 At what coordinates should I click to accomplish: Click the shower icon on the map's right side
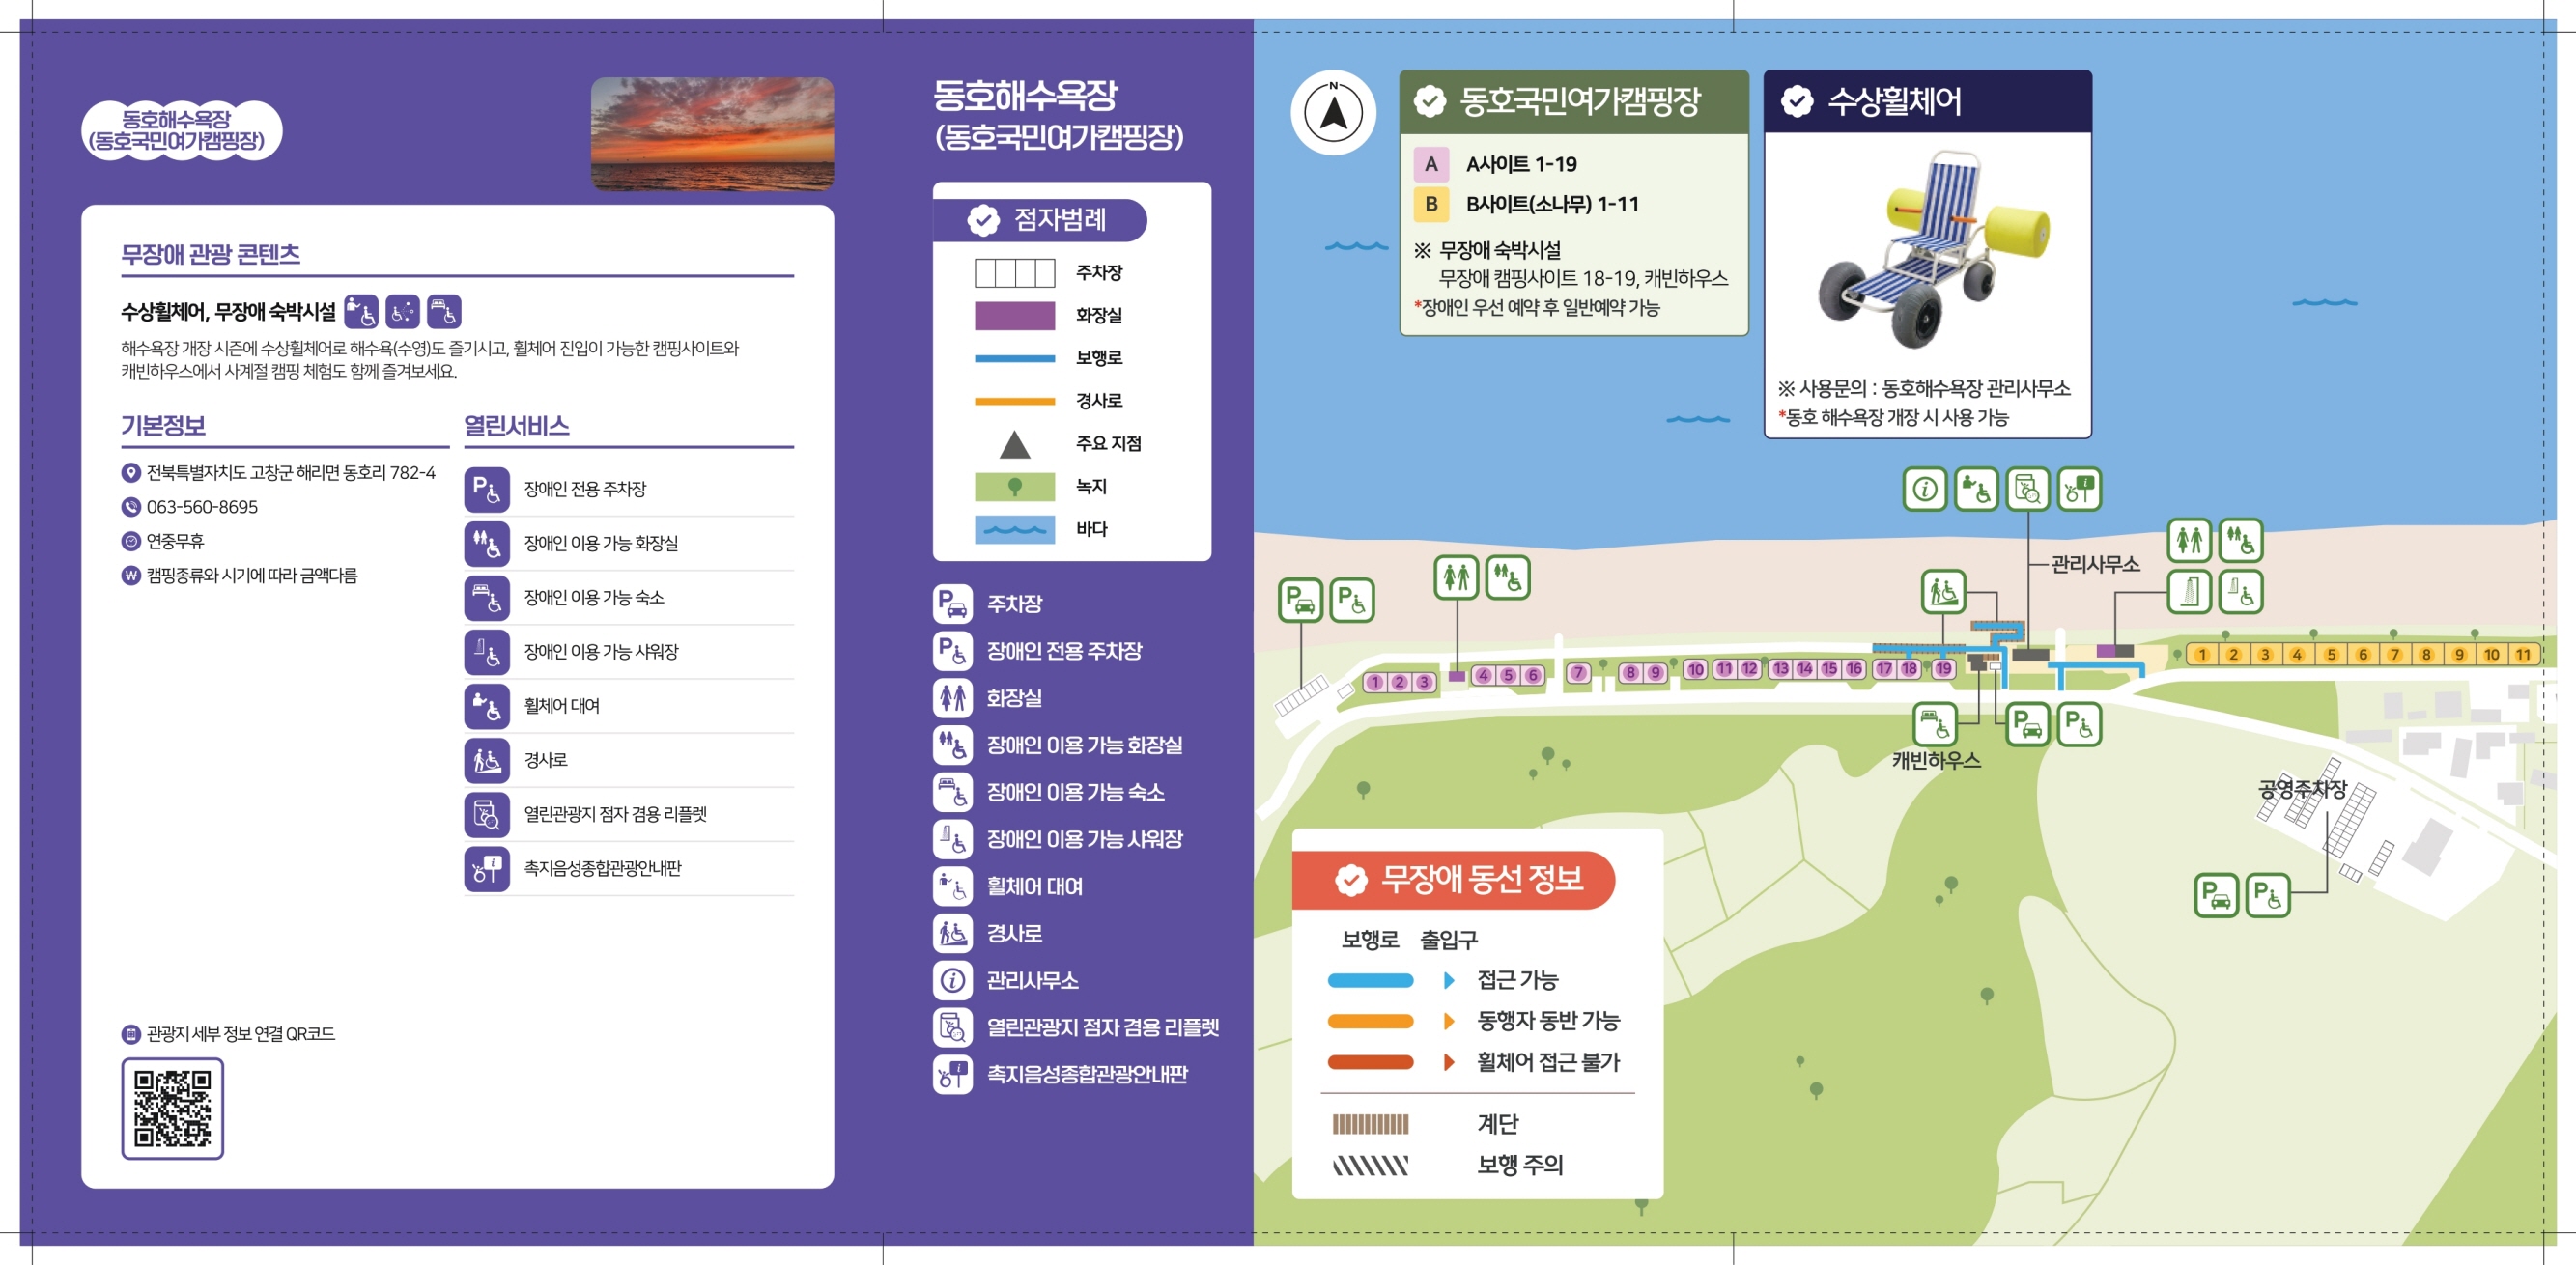(2189, 592)
